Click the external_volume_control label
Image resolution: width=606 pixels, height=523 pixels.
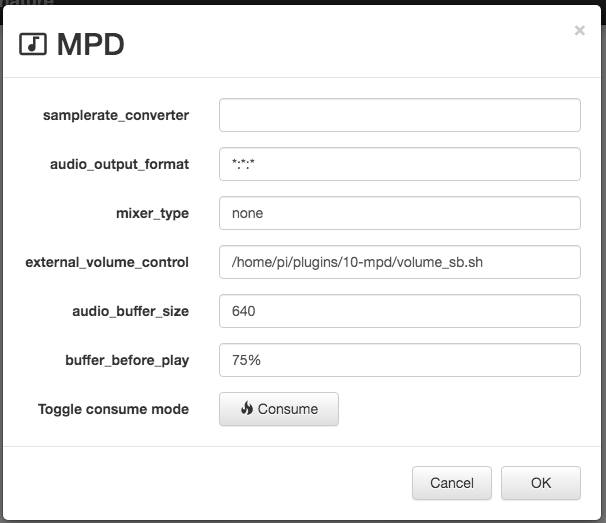click(107, 262)
